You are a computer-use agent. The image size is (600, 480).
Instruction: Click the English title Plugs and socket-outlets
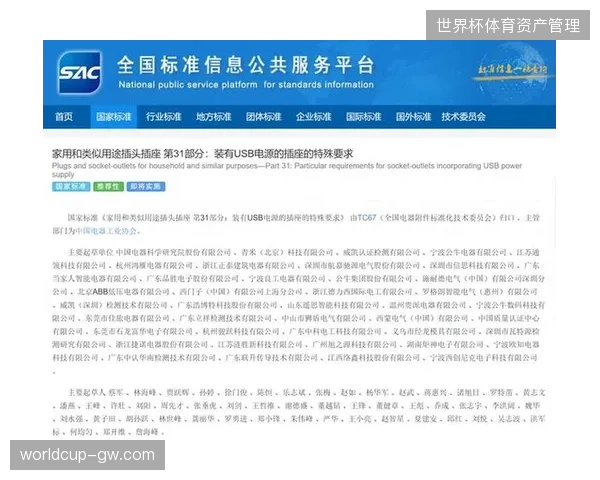click(x=287, y=170)
